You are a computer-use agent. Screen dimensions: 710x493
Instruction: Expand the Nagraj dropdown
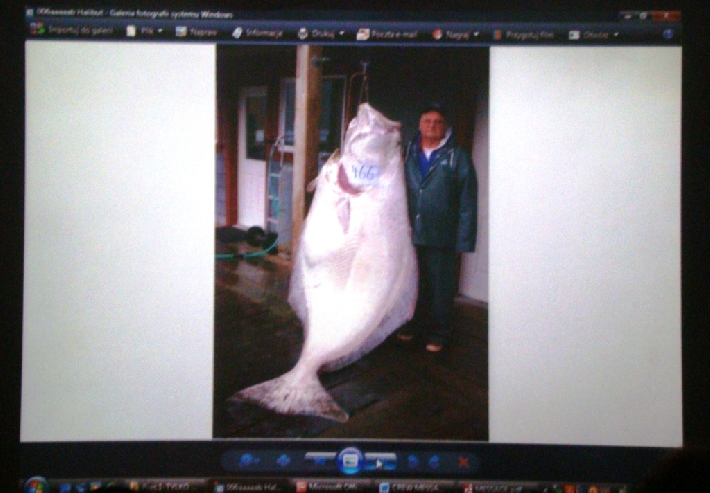(x=455, y=34)
